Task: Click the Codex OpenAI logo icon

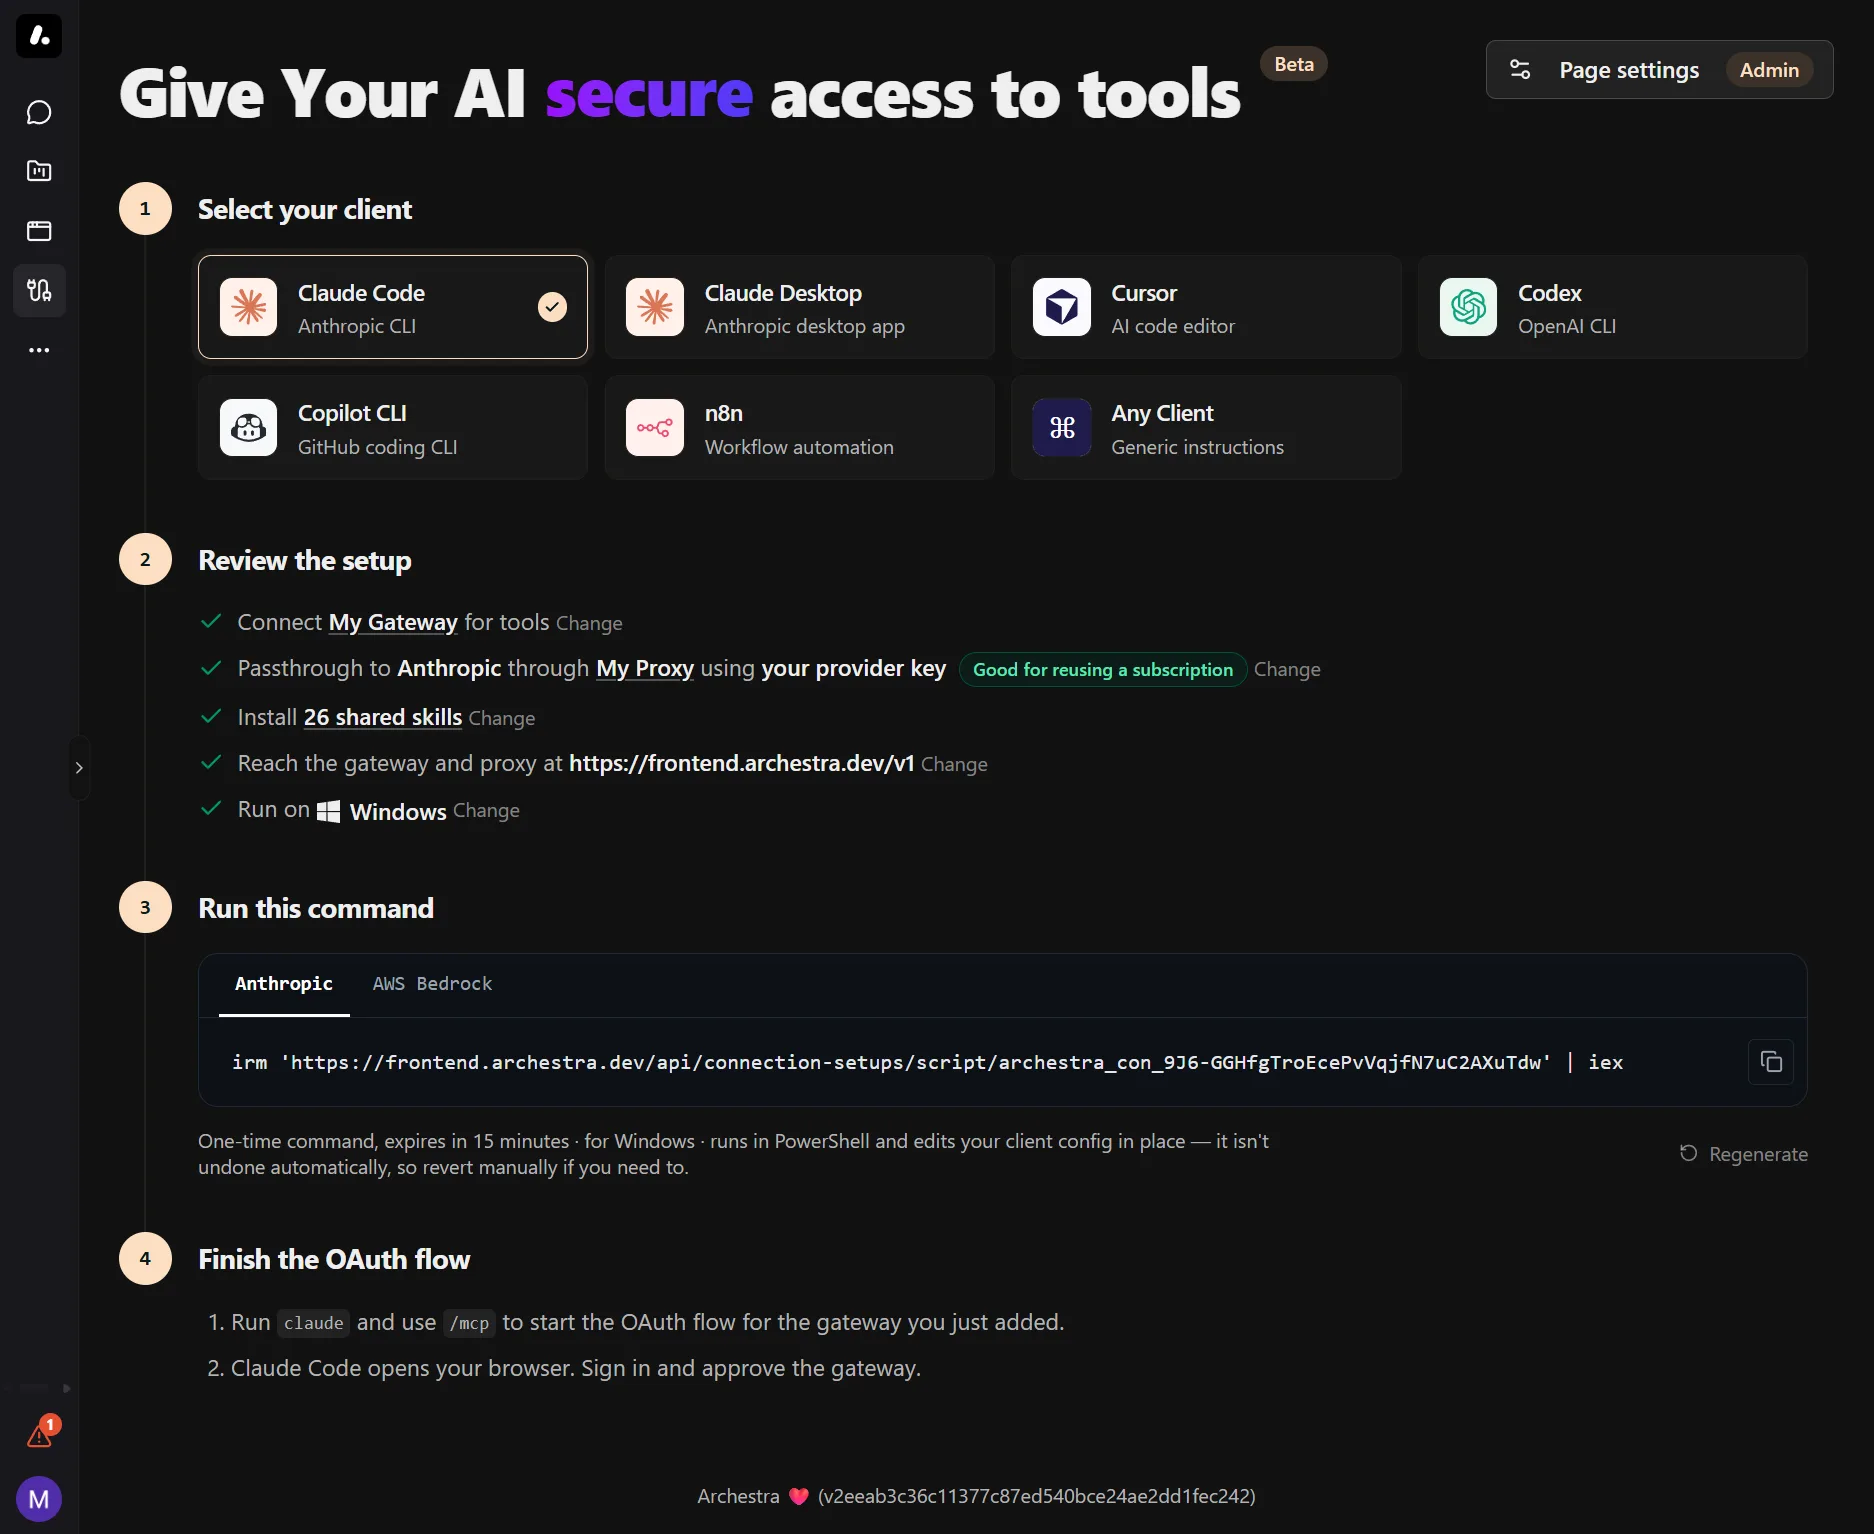Action: (x=1468, y=307)
